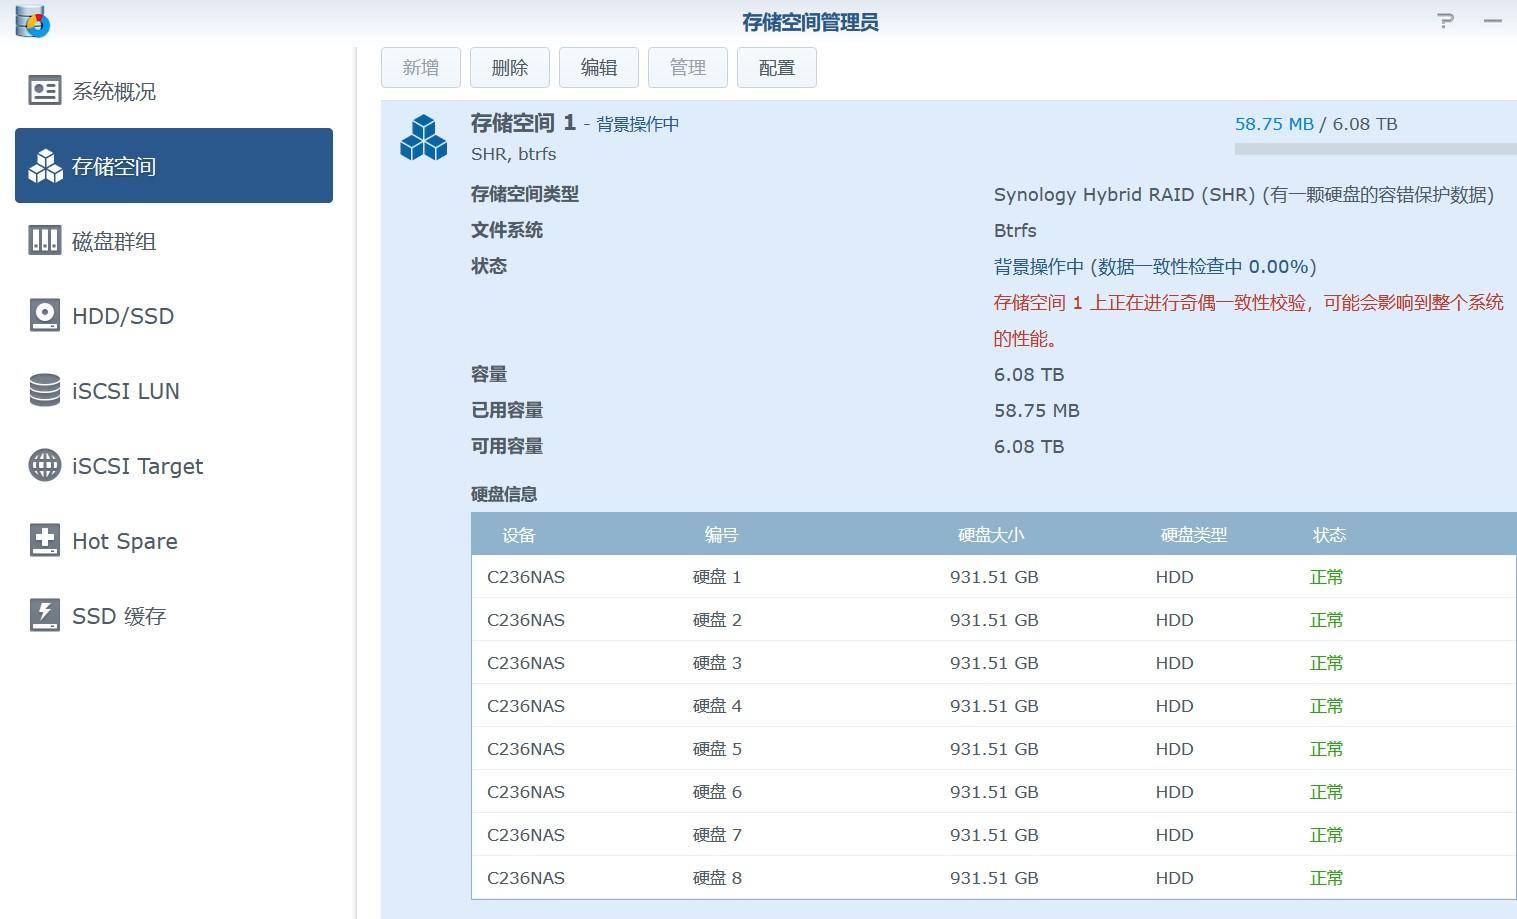
Task: Click the 正常 status of 硬盘 8
Action: tap(1326, 877)
